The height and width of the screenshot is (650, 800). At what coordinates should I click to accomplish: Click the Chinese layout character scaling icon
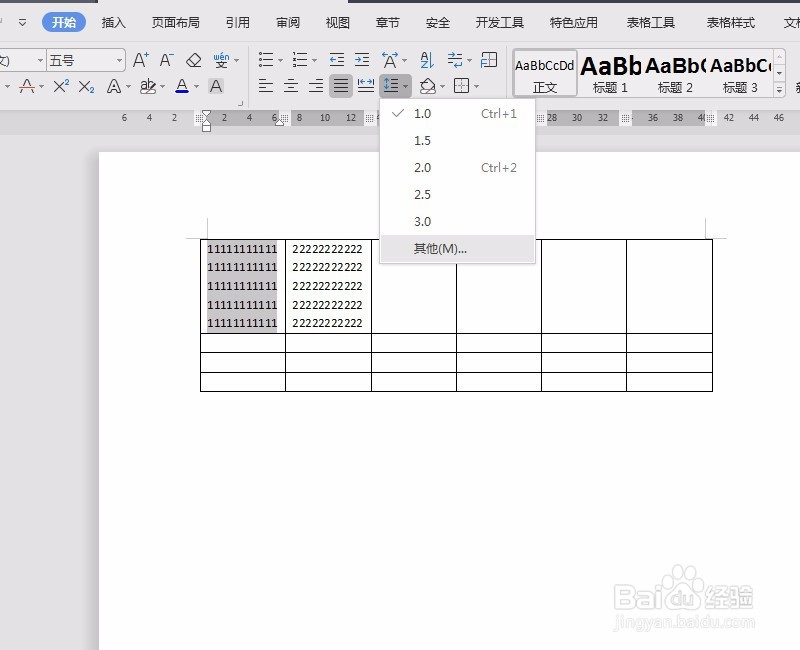(390, 60)
